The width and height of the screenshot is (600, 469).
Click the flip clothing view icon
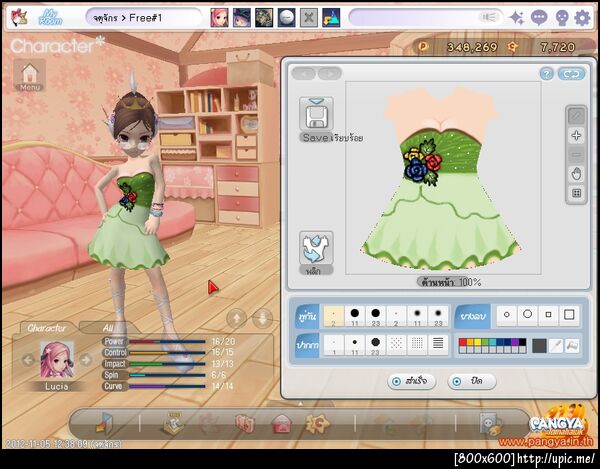click(316, 248)
